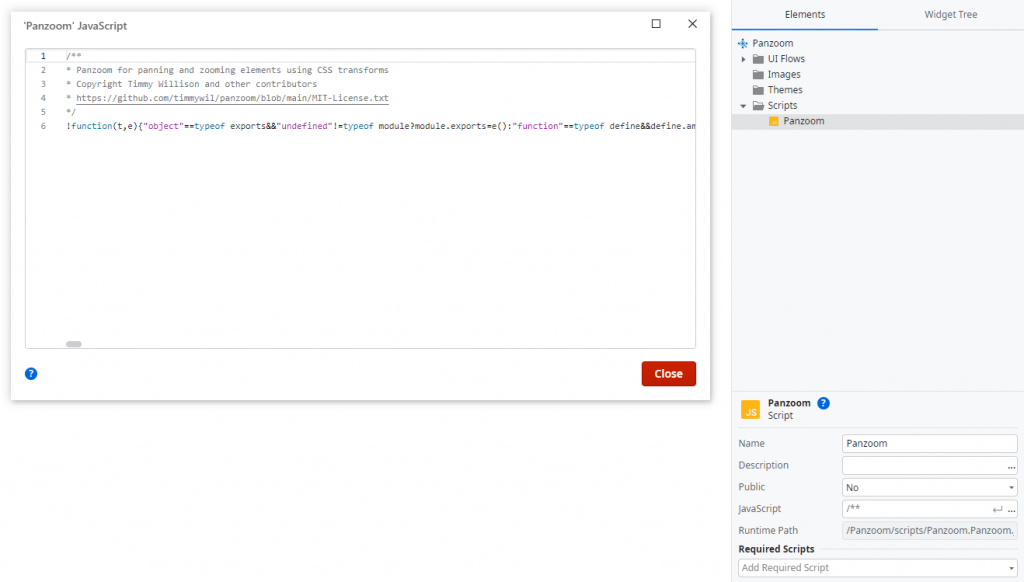Open Description editor with ellipsis button
Image resolution: width=1024 pixels, height=582 pixels.
point(1011,466)
